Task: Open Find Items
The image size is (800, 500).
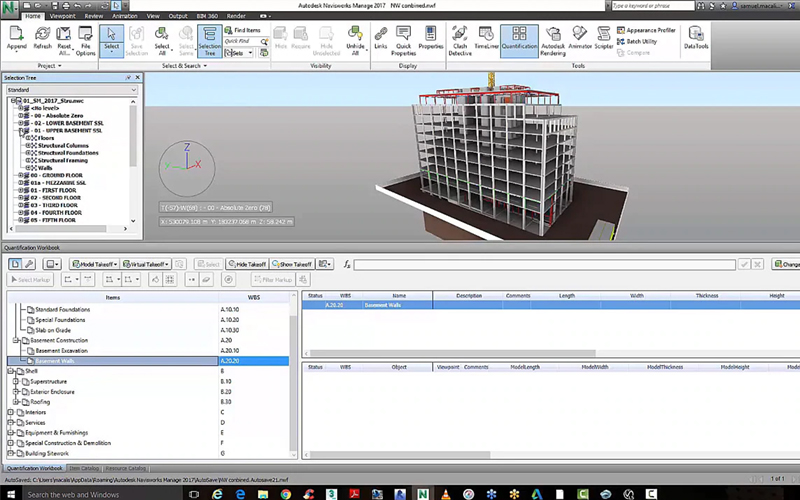Action: pos(243,30)
